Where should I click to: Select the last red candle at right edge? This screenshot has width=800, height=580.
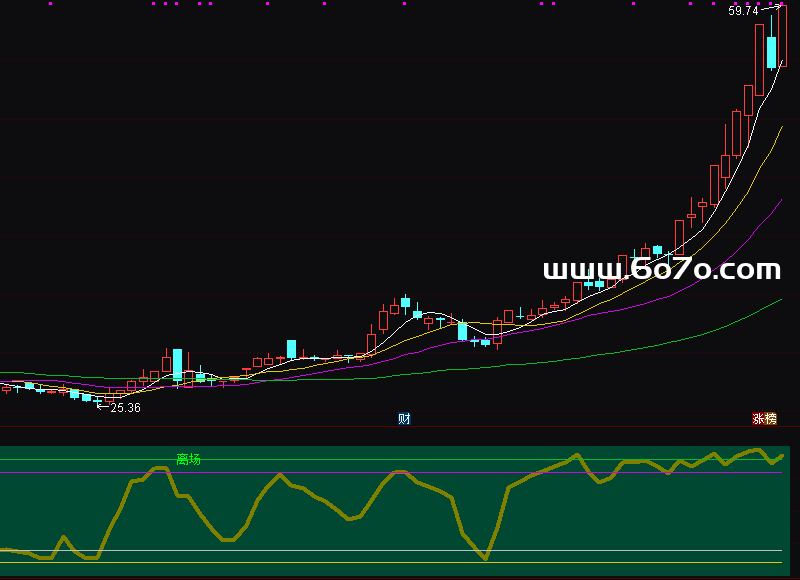(x=783, y=35)
